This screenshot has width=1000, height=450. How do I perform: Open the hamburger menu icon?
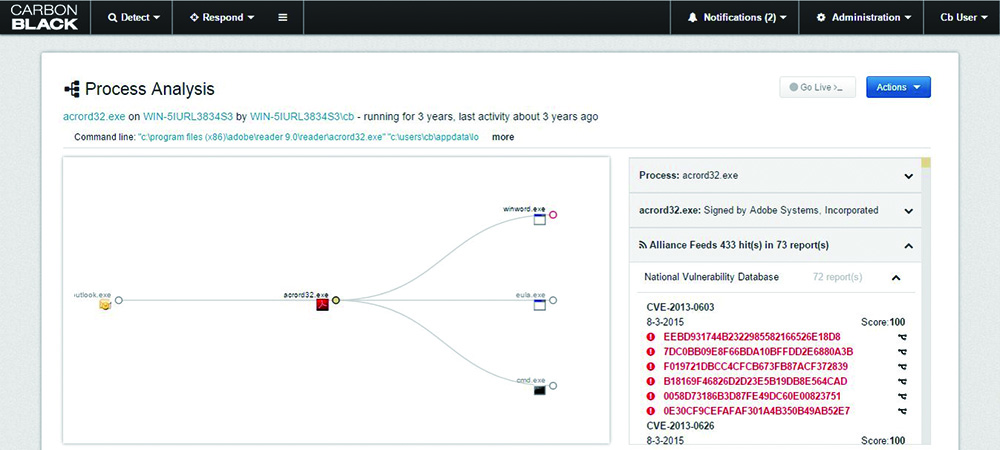point(283,18)
